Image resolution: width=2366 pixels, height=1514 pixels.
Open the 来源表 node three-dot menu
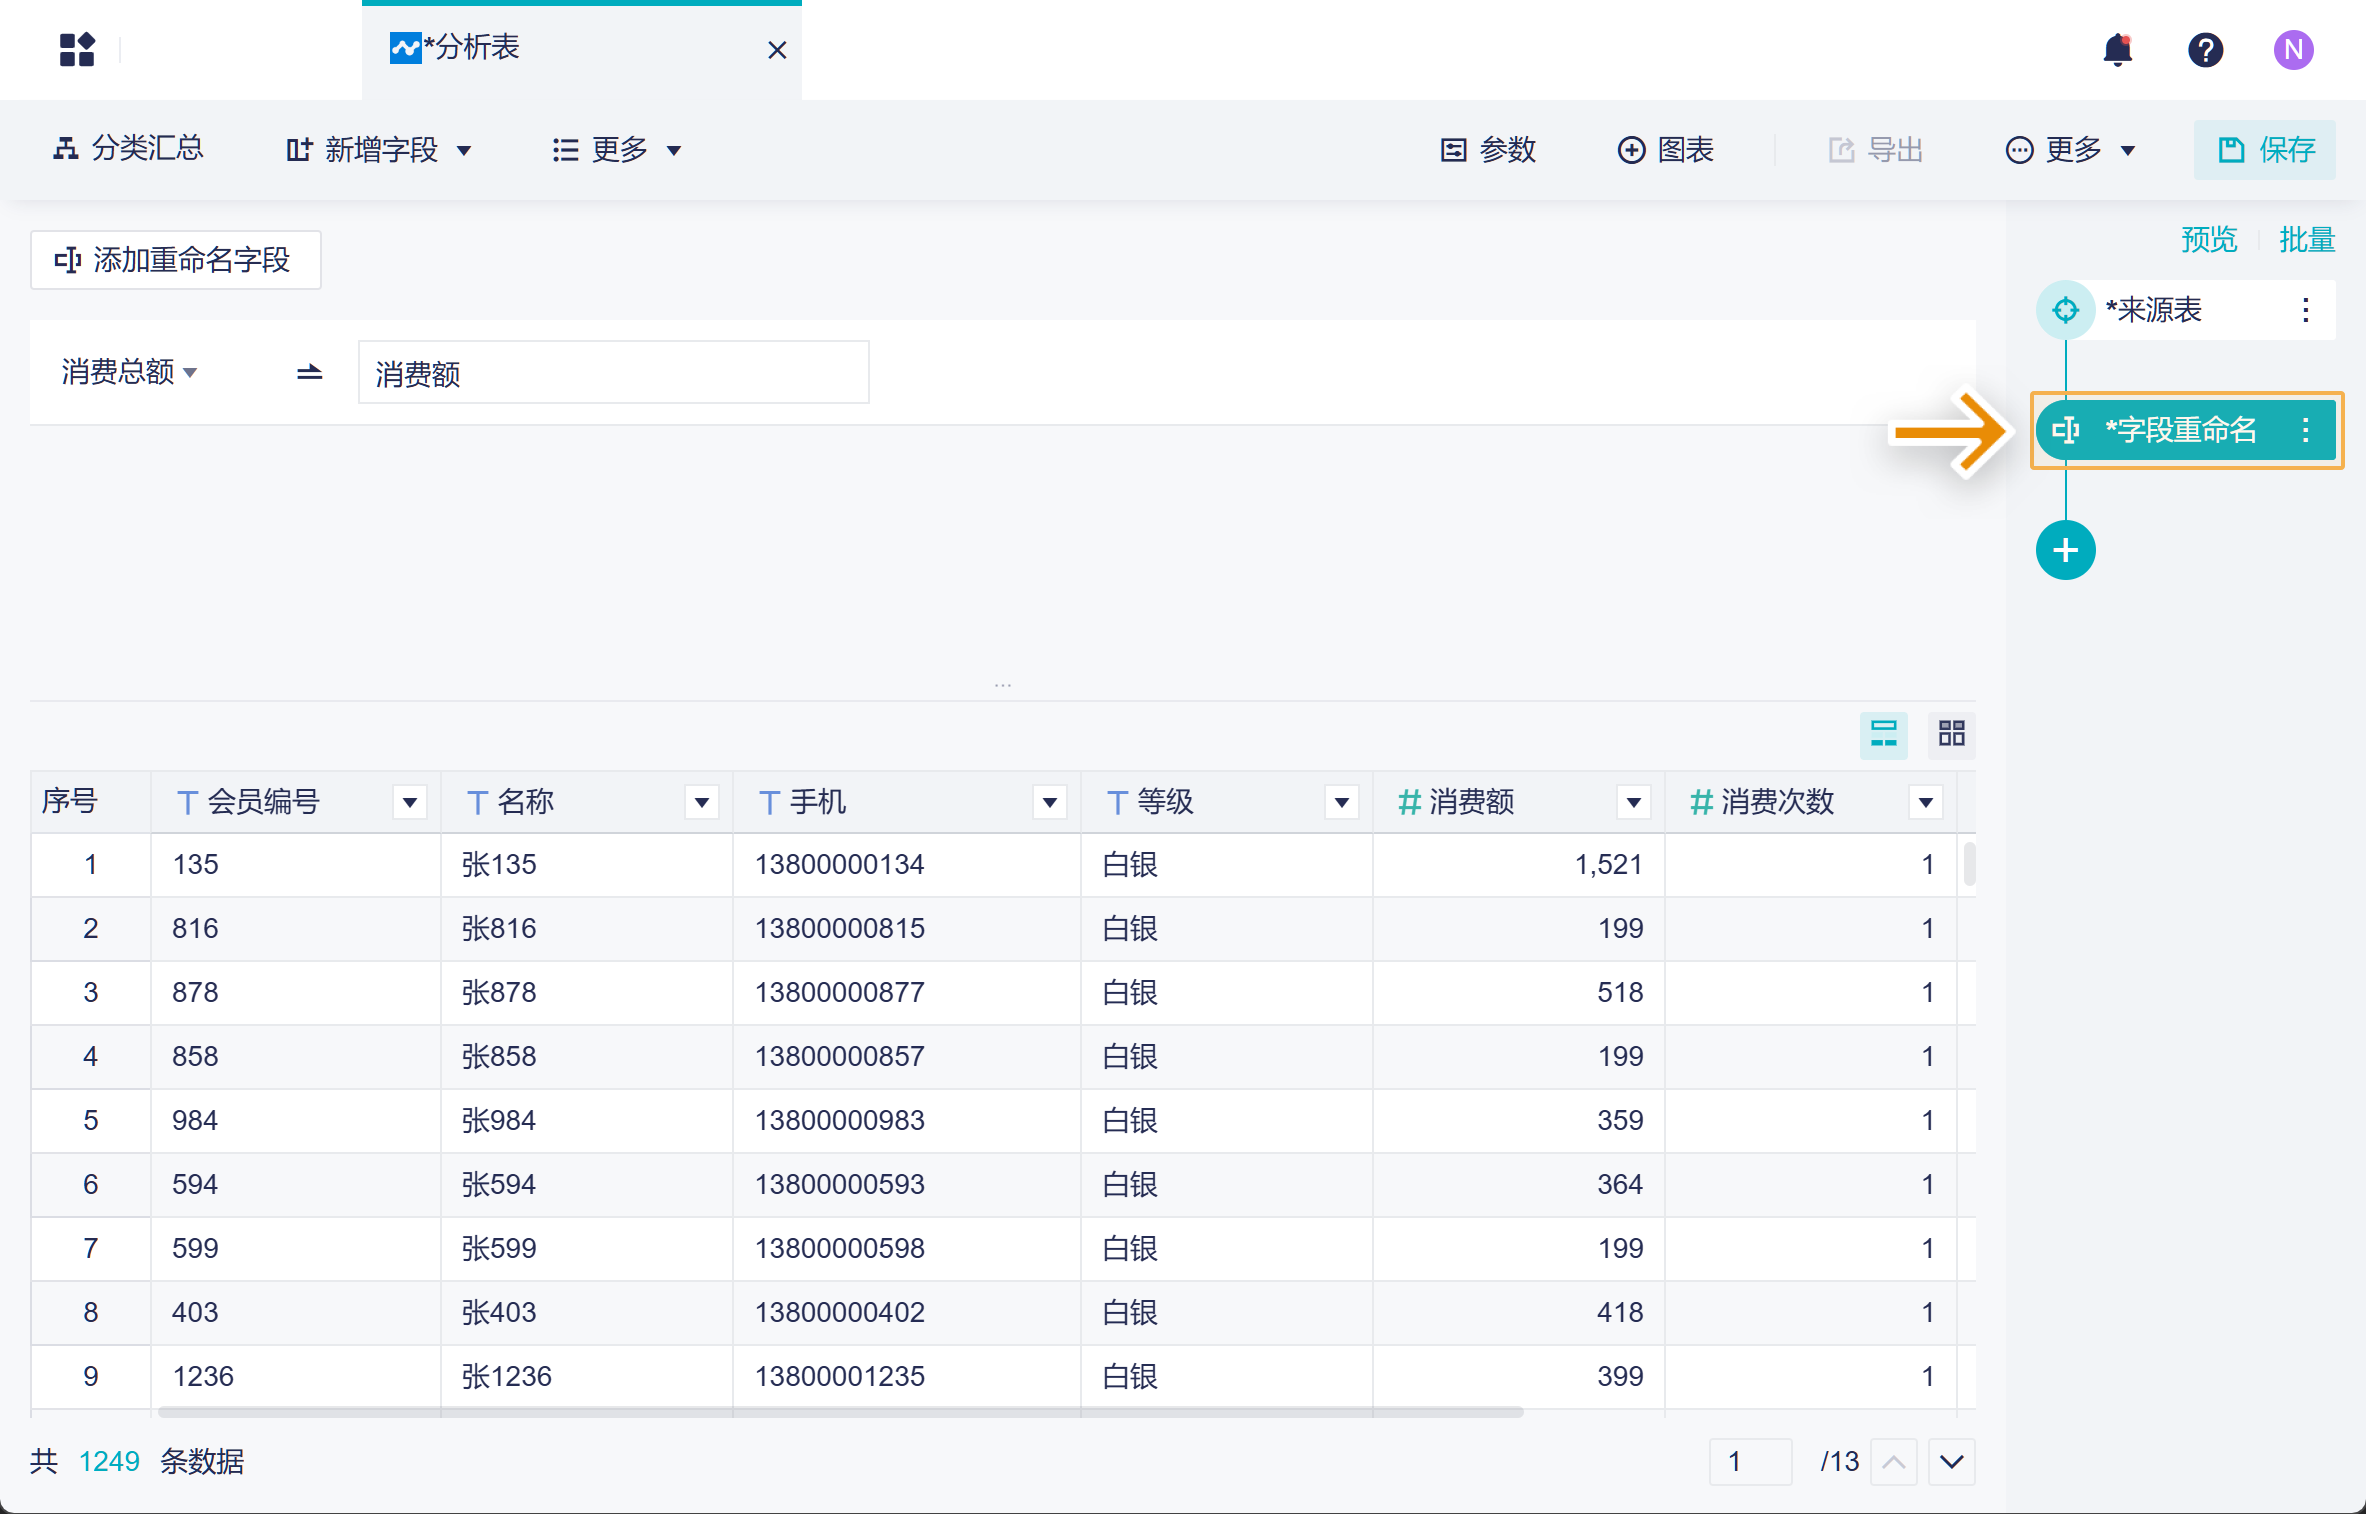pos(2305,310)
